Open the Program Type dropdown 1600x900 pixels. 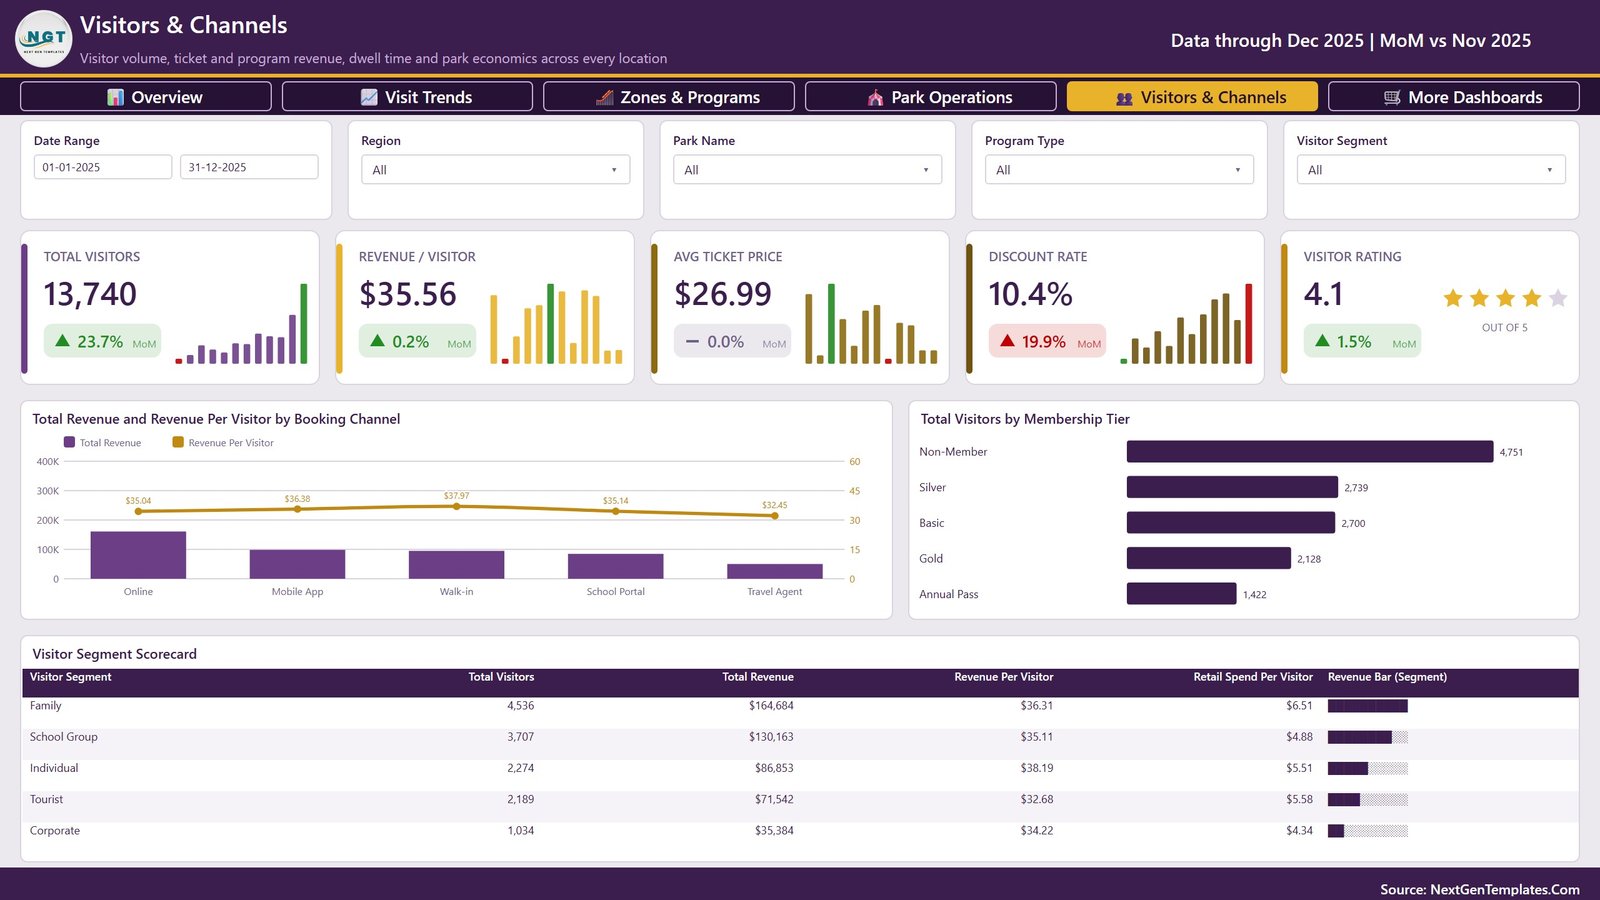pyautogui.click(x=1120, y=170)
